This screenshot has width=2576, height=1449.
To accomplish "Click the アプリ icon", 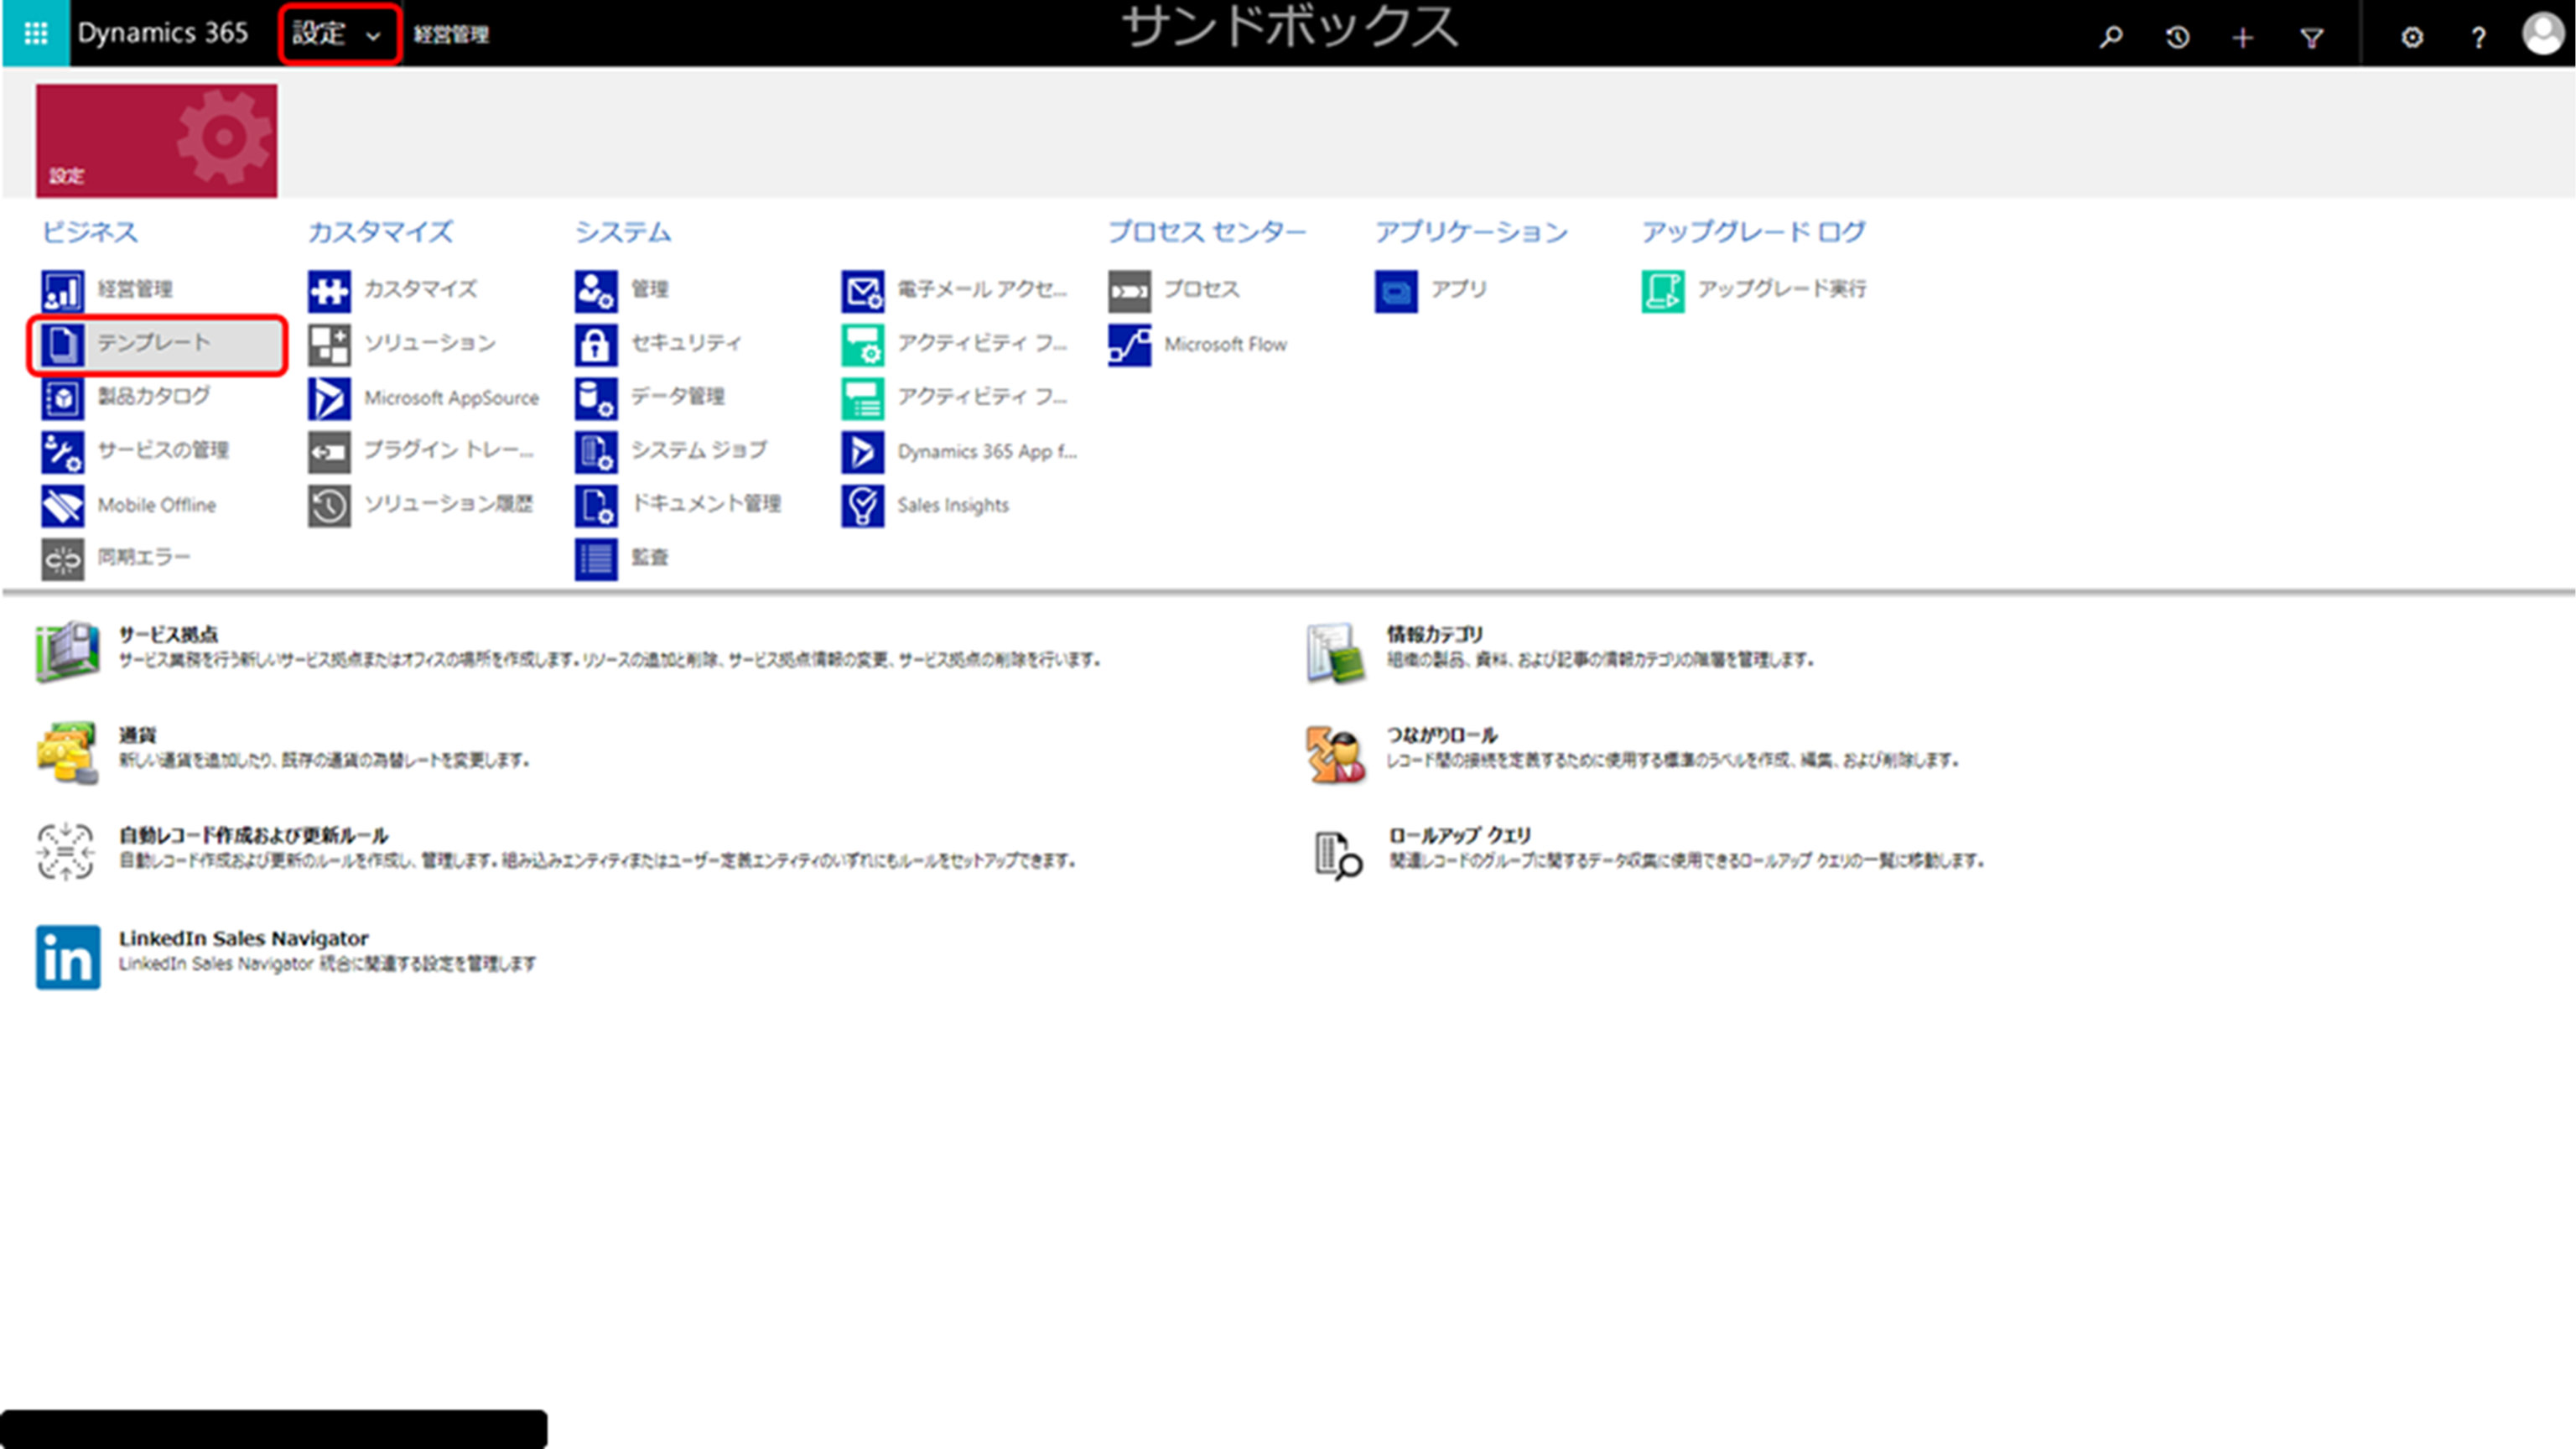I will click(x=1396, y=291).
